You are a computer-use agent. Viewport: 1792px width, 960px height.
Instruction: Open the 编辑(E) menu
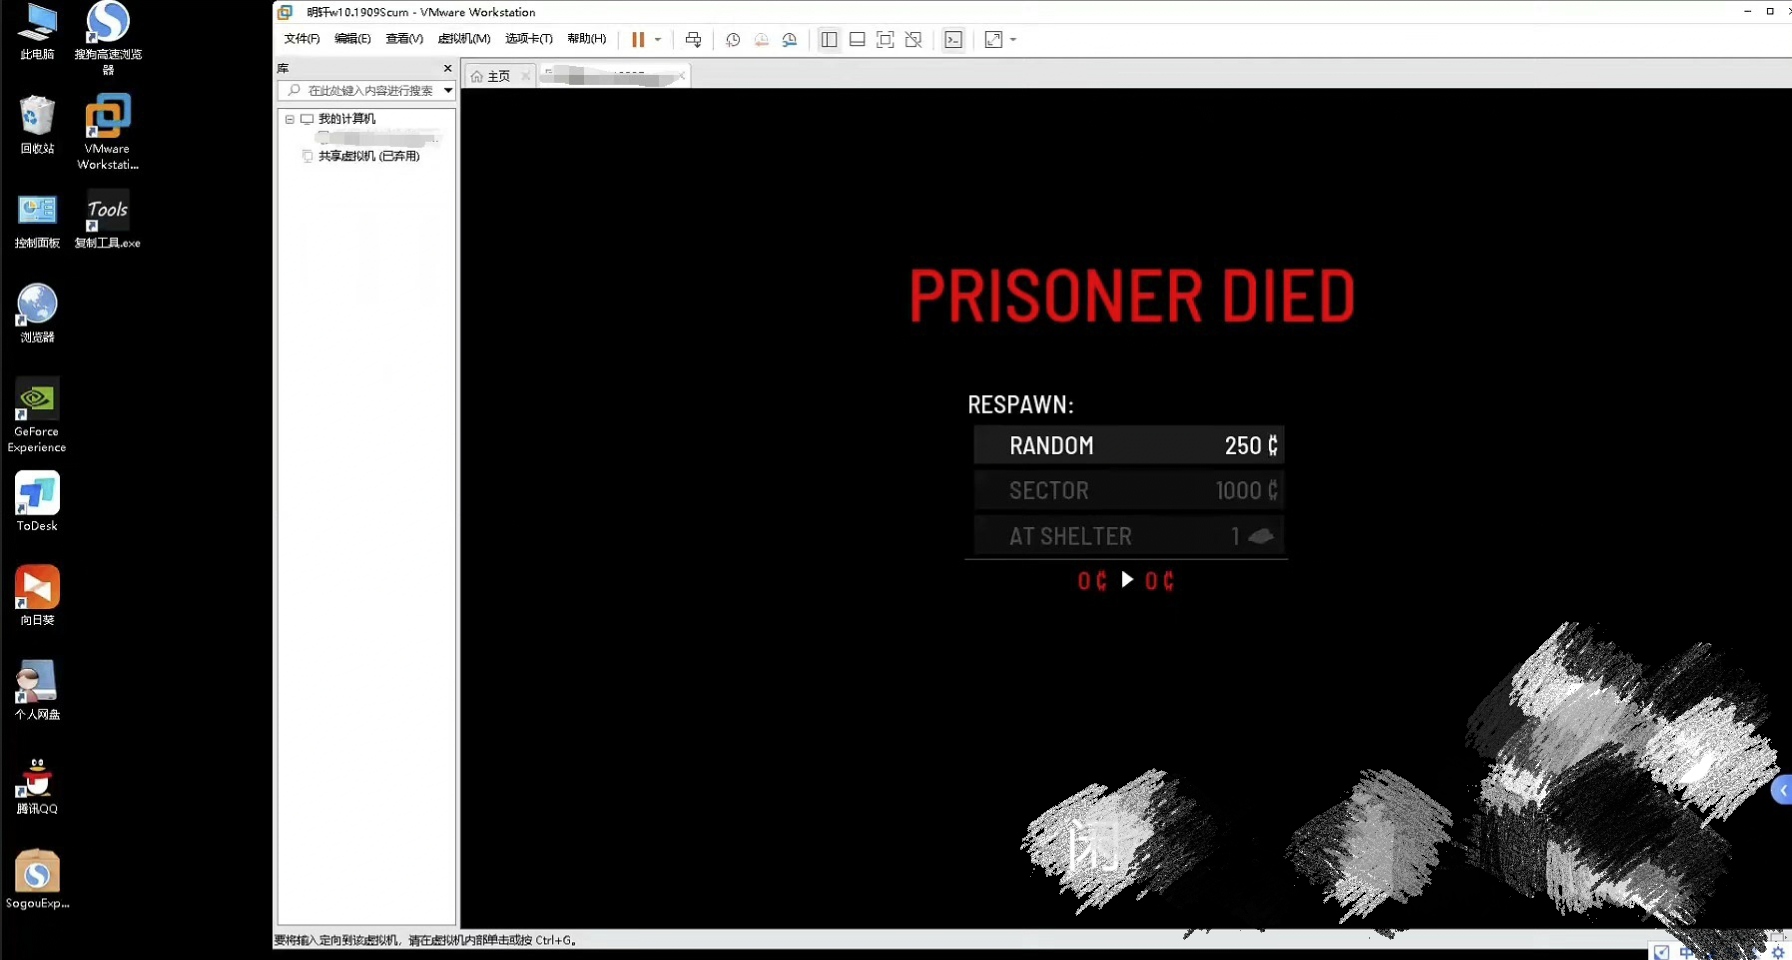click(x=352, y=39)
